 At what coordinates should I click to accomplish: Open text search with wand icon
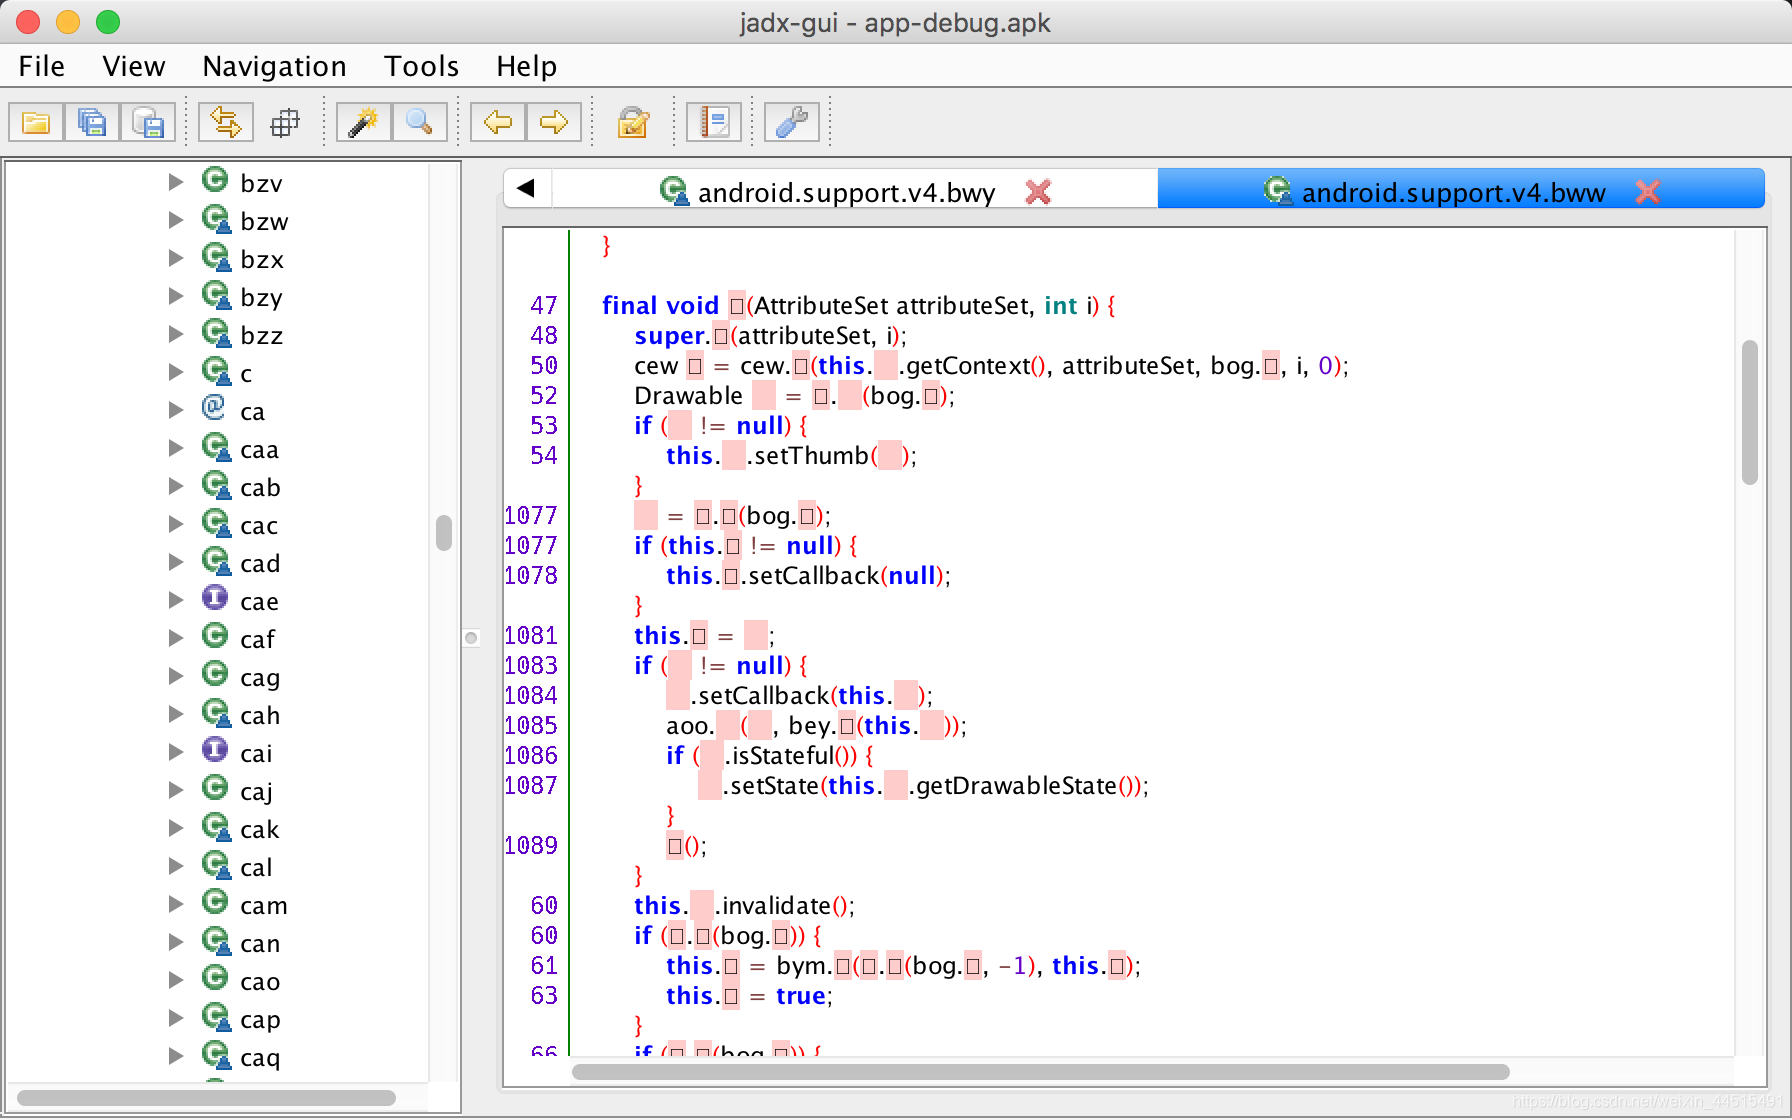(x=363, y=123)
